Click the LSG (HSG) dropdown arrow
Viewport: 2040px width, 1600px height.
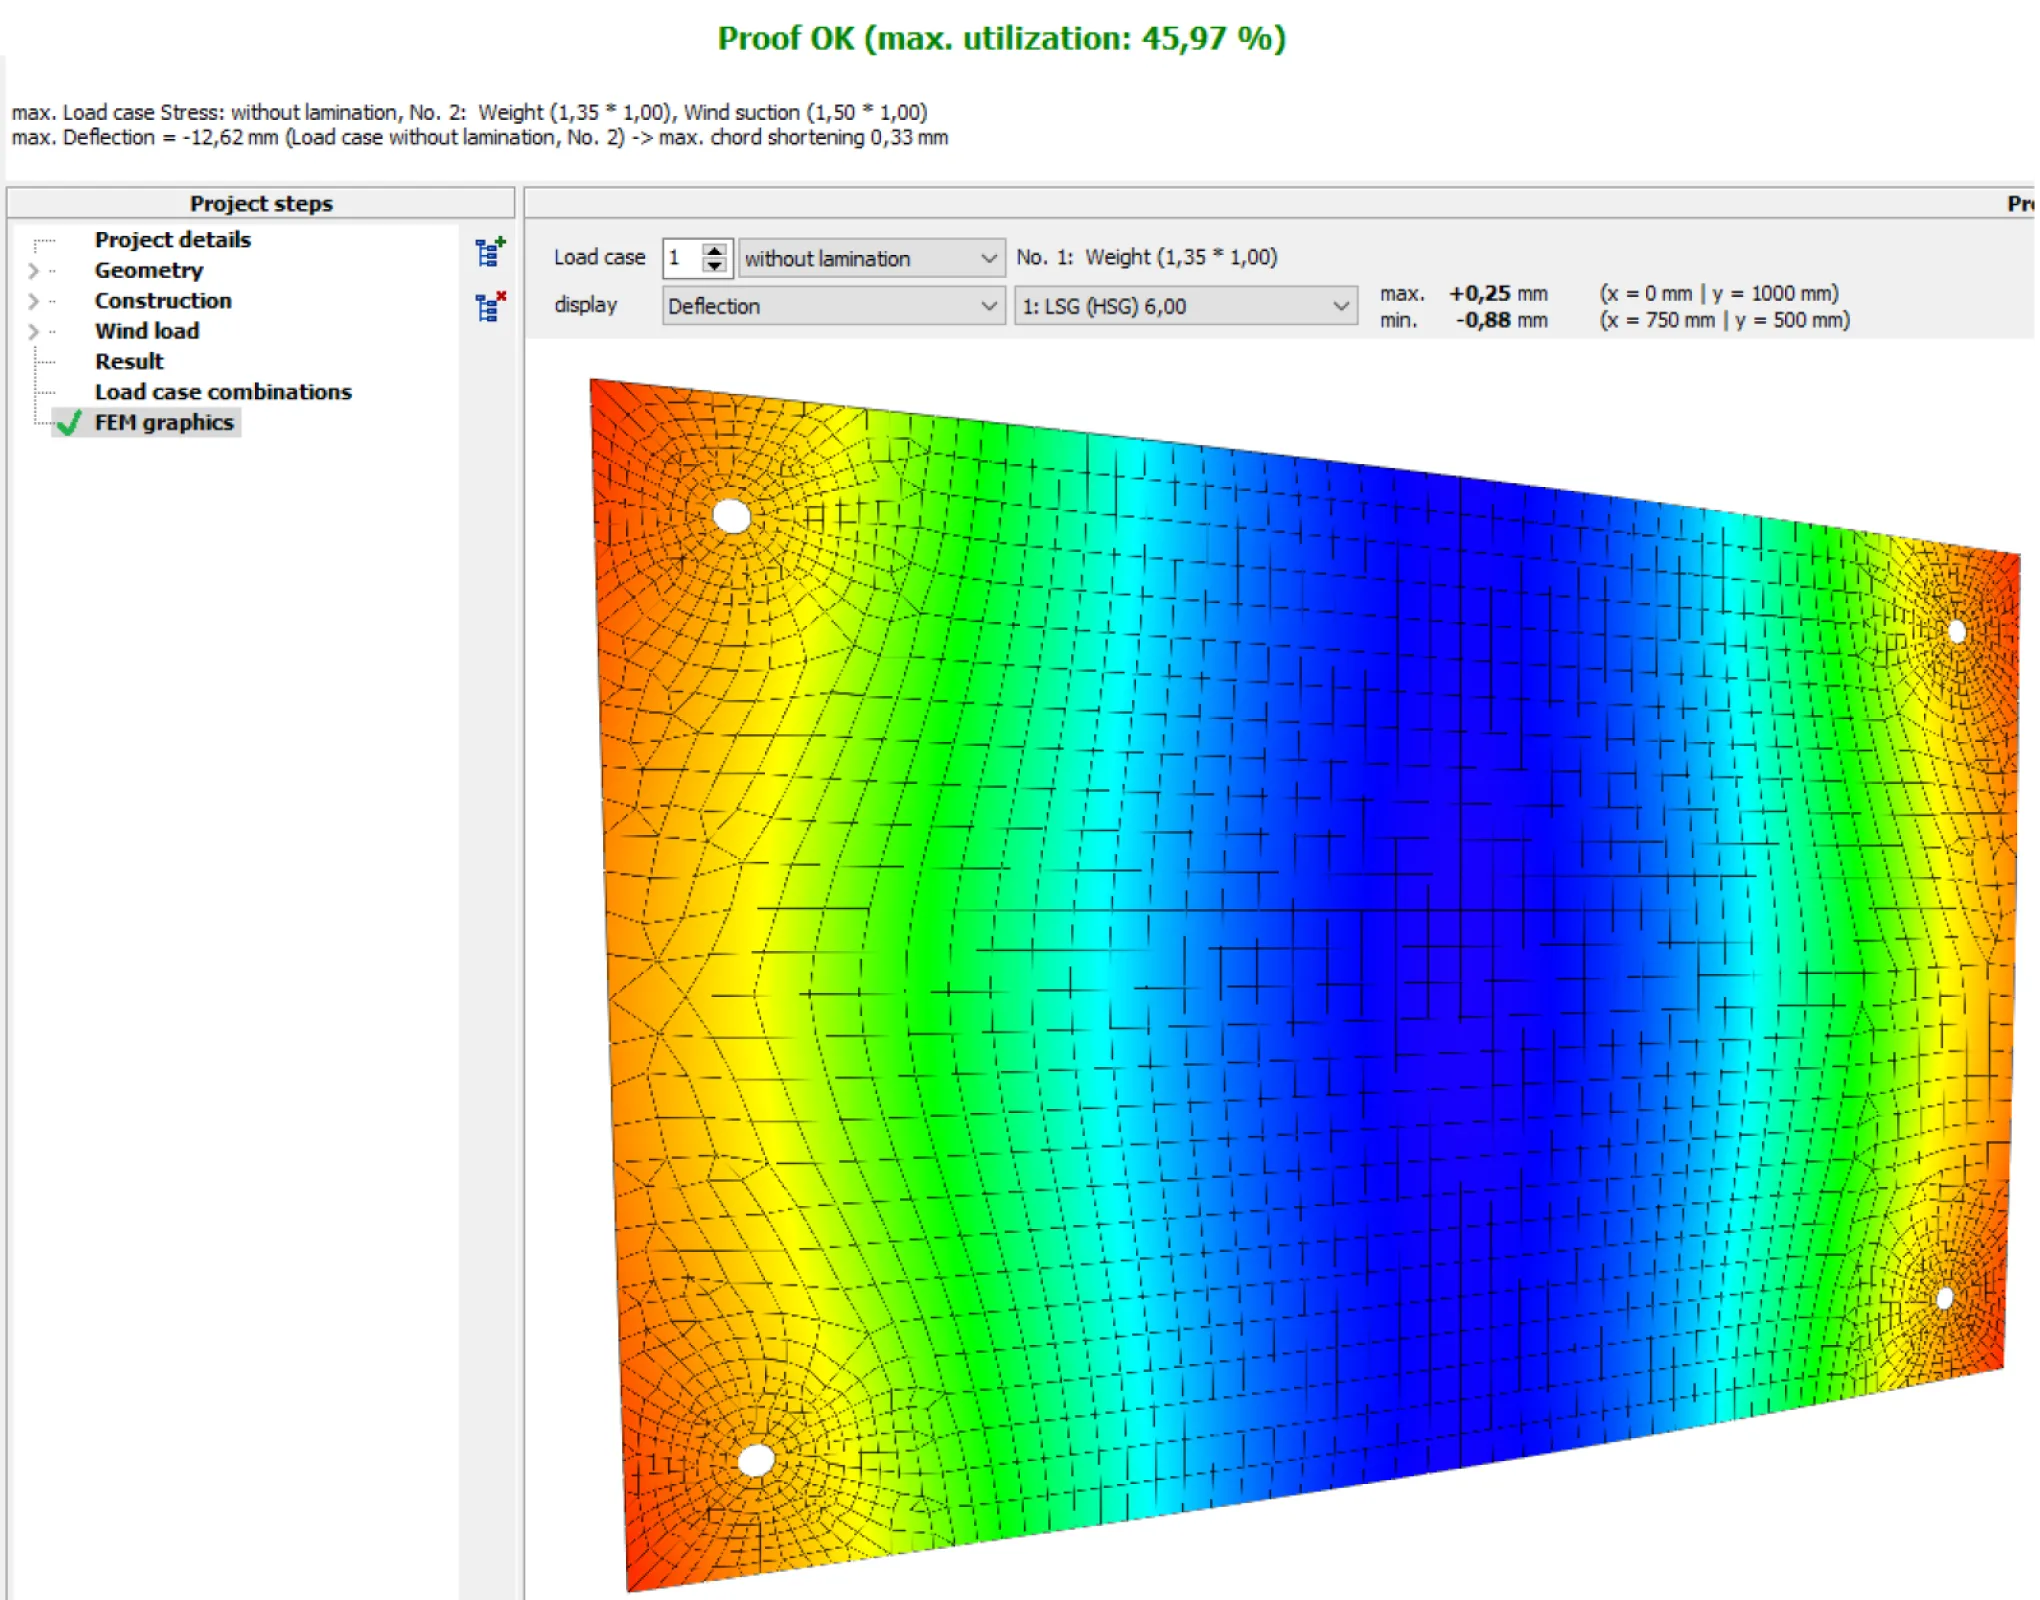click(x=1342, y=307)
